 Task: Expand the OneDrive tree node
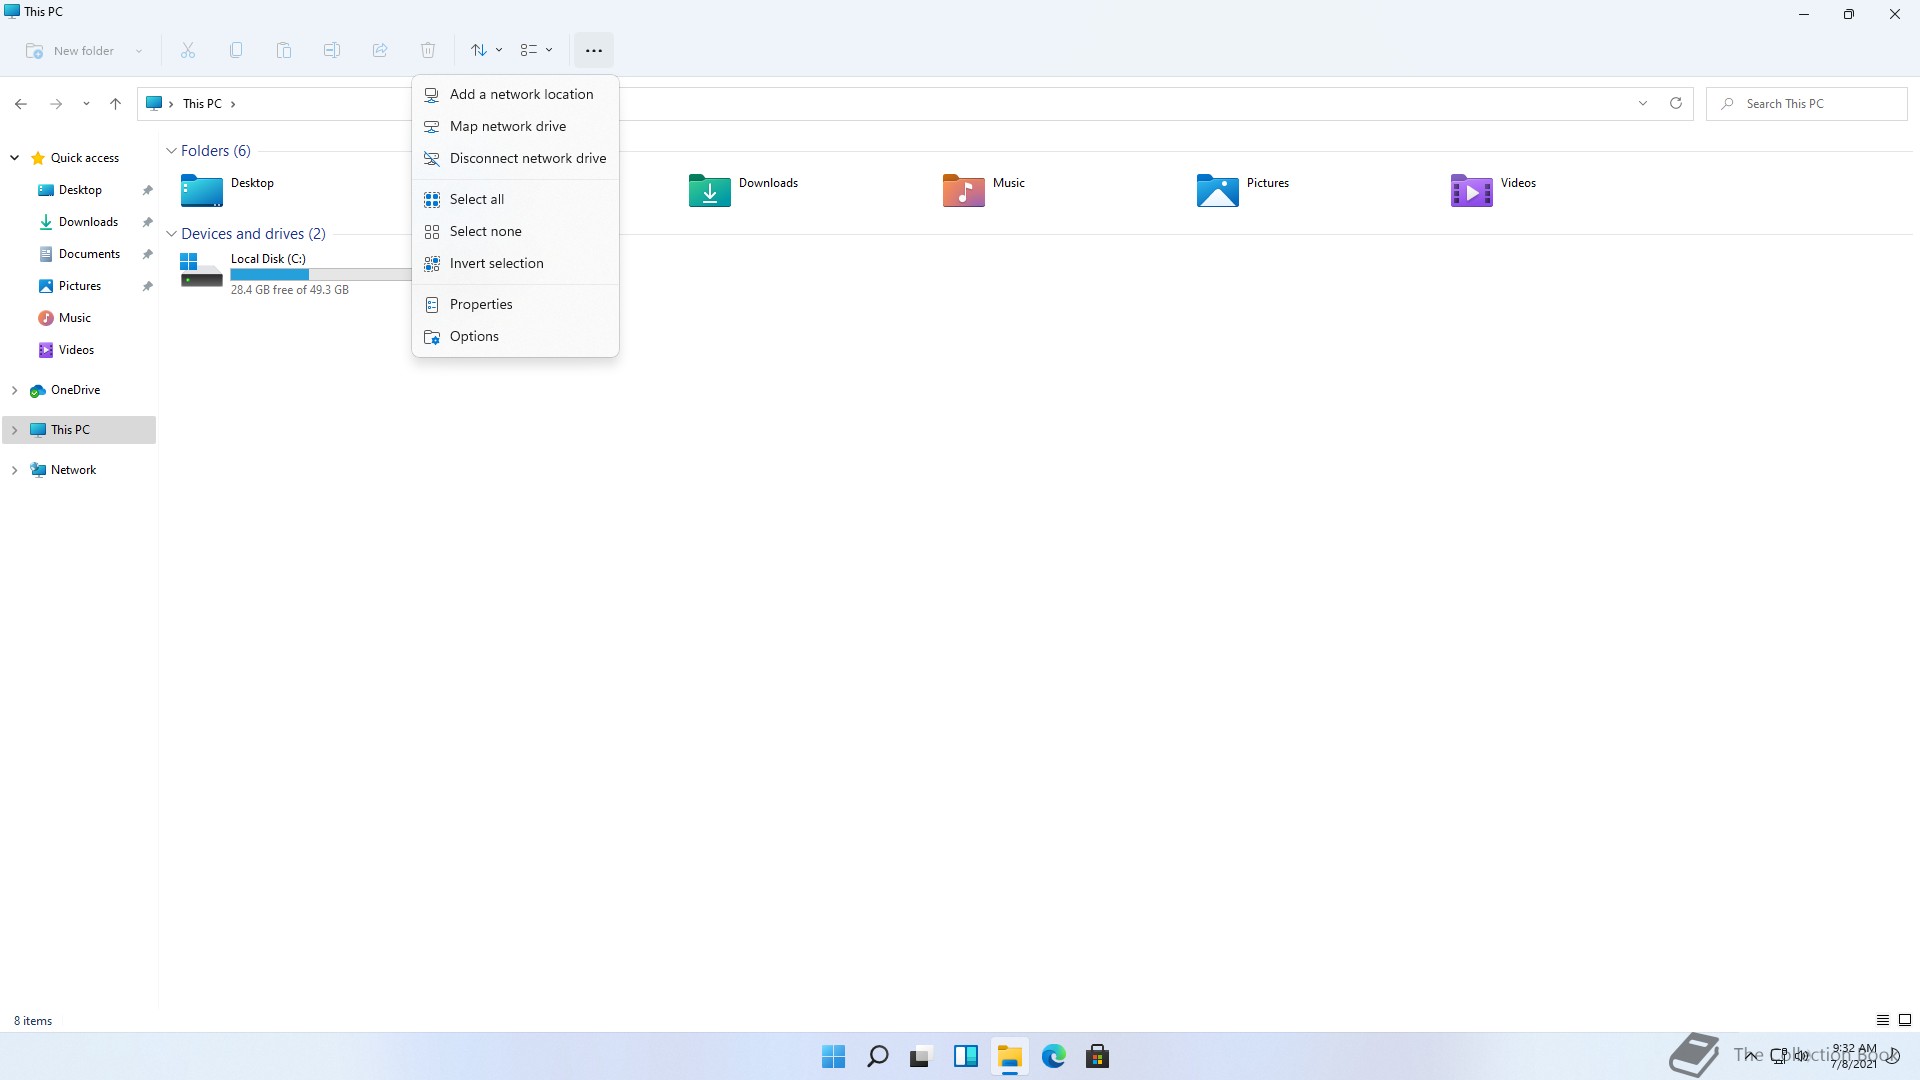tap(15, 390)
